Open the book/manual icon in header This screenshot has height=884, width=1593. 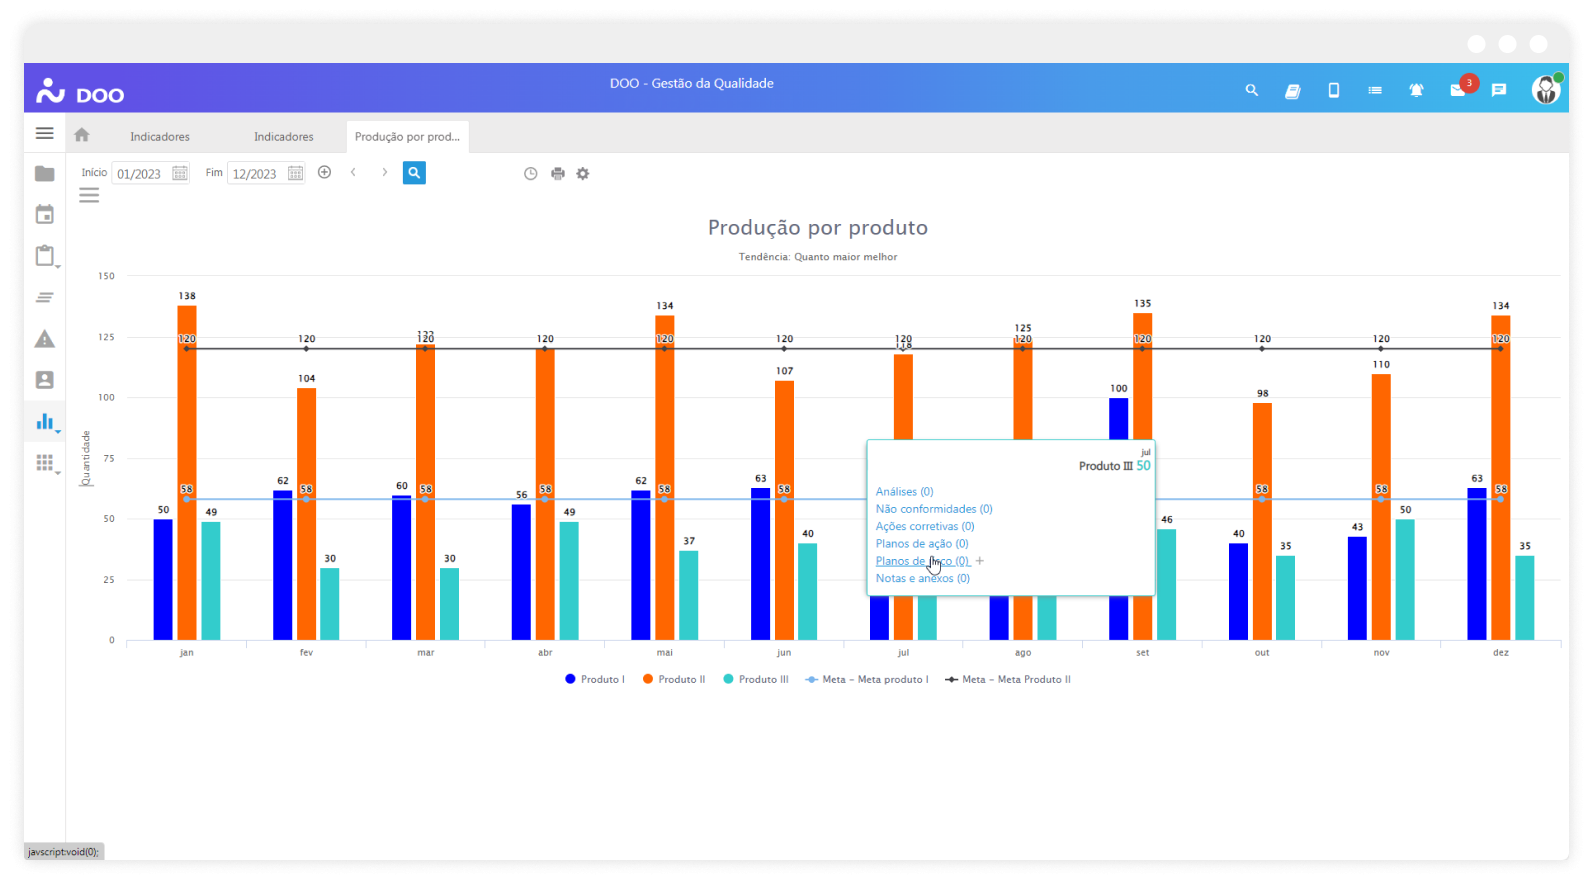(x=1292, y=91)
